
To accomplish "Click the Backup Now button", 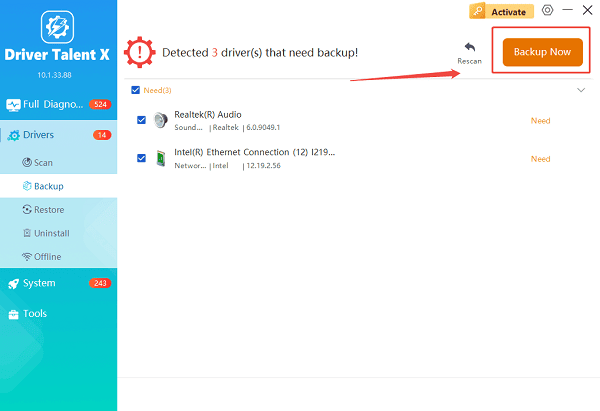I will tap(542, 52).
